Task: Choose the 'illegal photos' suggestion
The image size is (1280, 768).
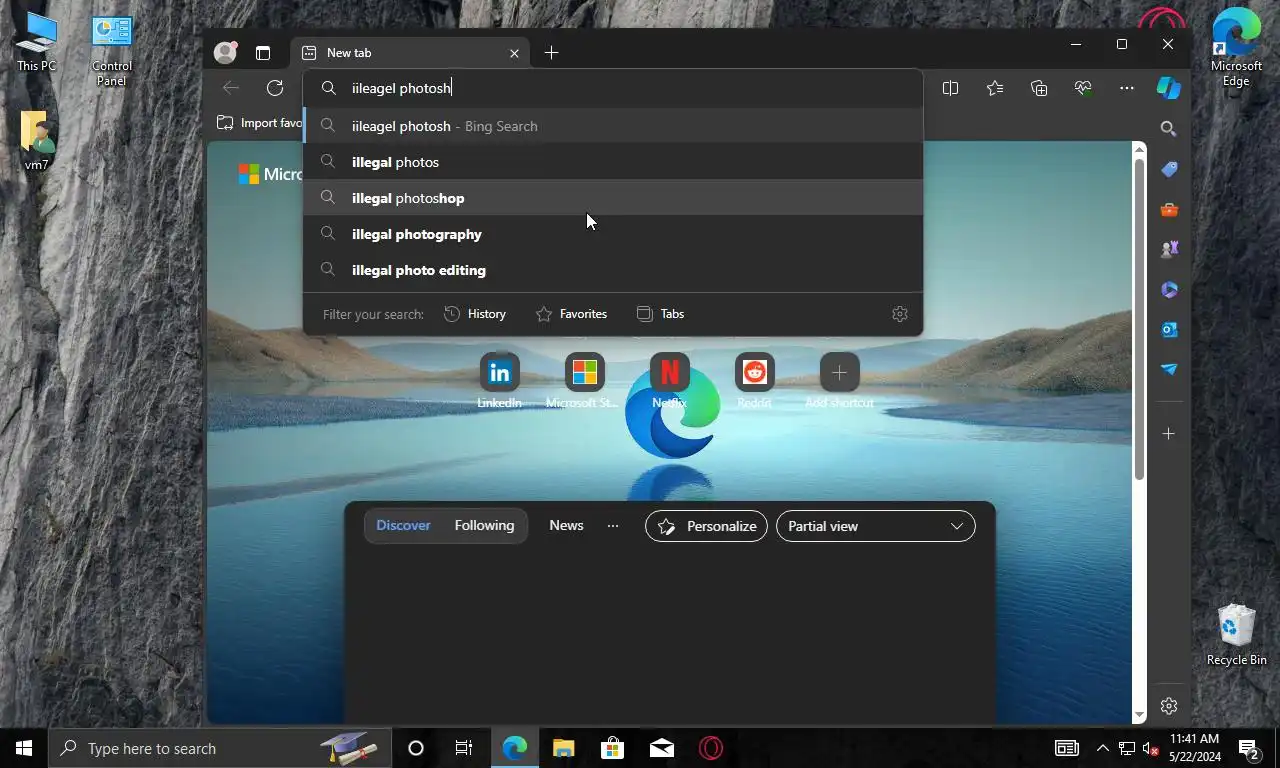Action: (x=613, y=162)
